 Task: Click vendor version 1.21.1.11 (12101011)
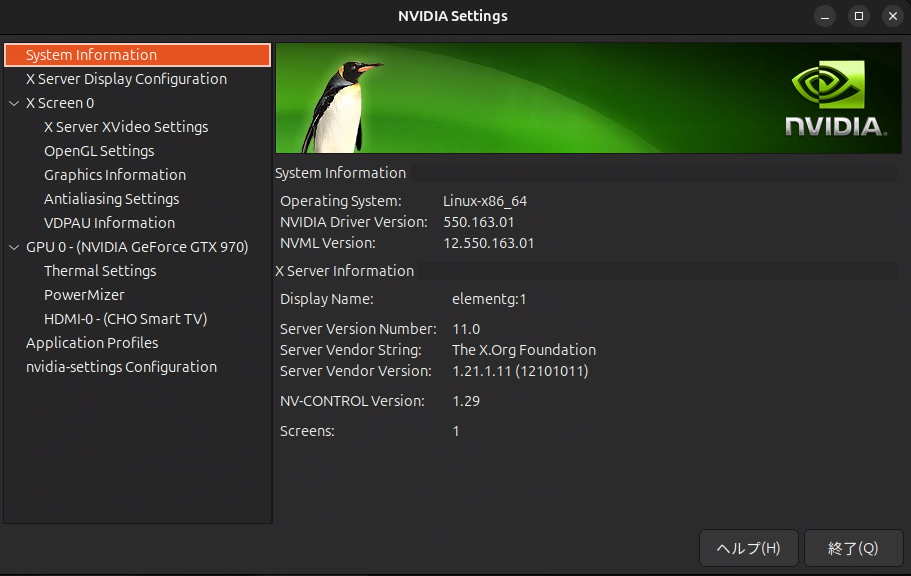pyautogui.click(x=520, y=371)
